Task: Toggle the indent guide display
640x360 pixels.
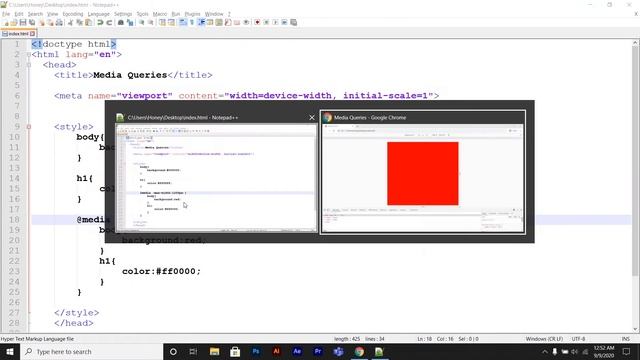Action: 201,22
